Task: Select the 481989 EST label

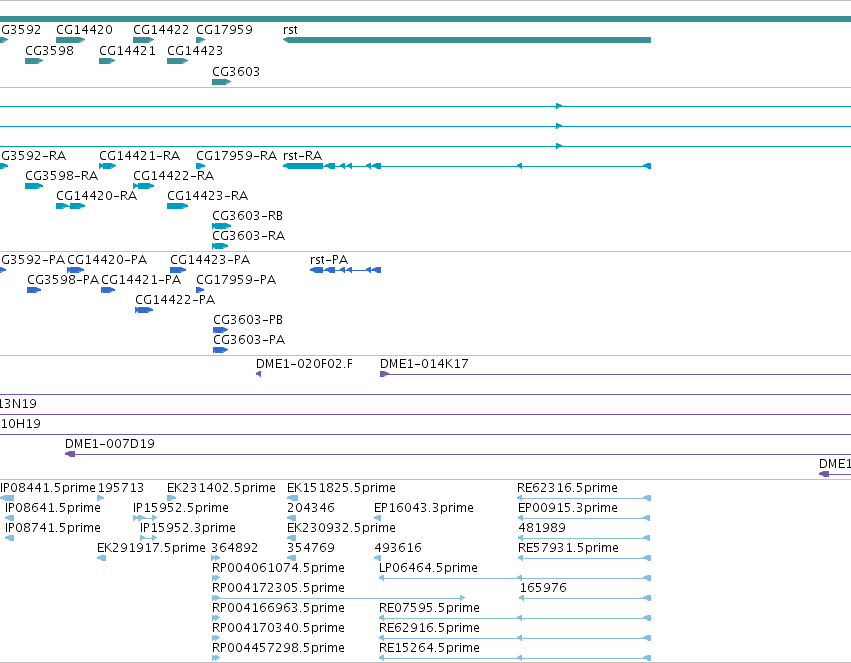Action: pos(542,528)
